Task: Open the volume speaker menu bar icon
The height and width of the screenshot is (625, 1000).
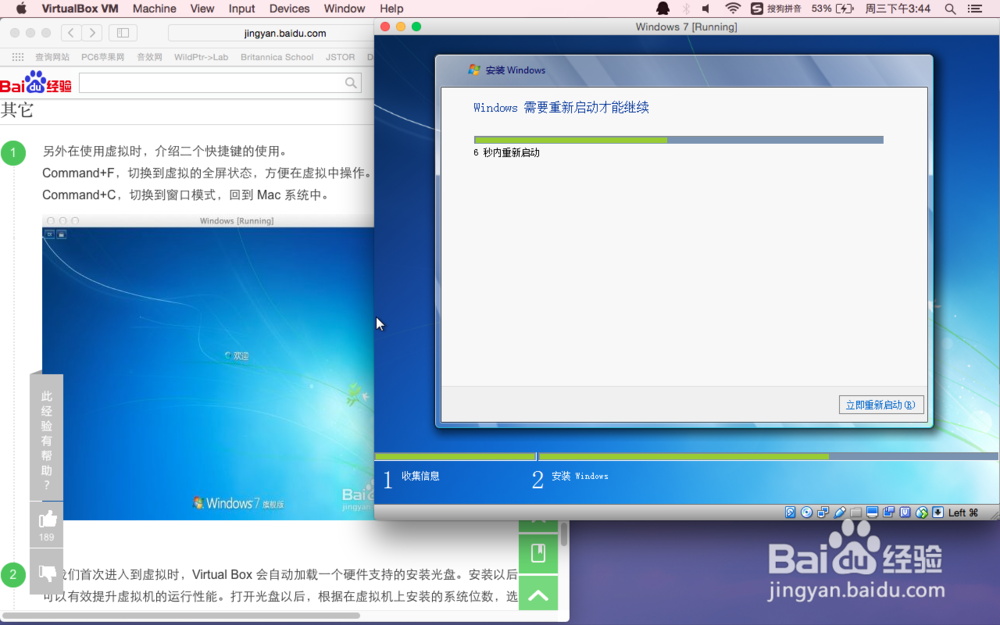Action: 706,8
